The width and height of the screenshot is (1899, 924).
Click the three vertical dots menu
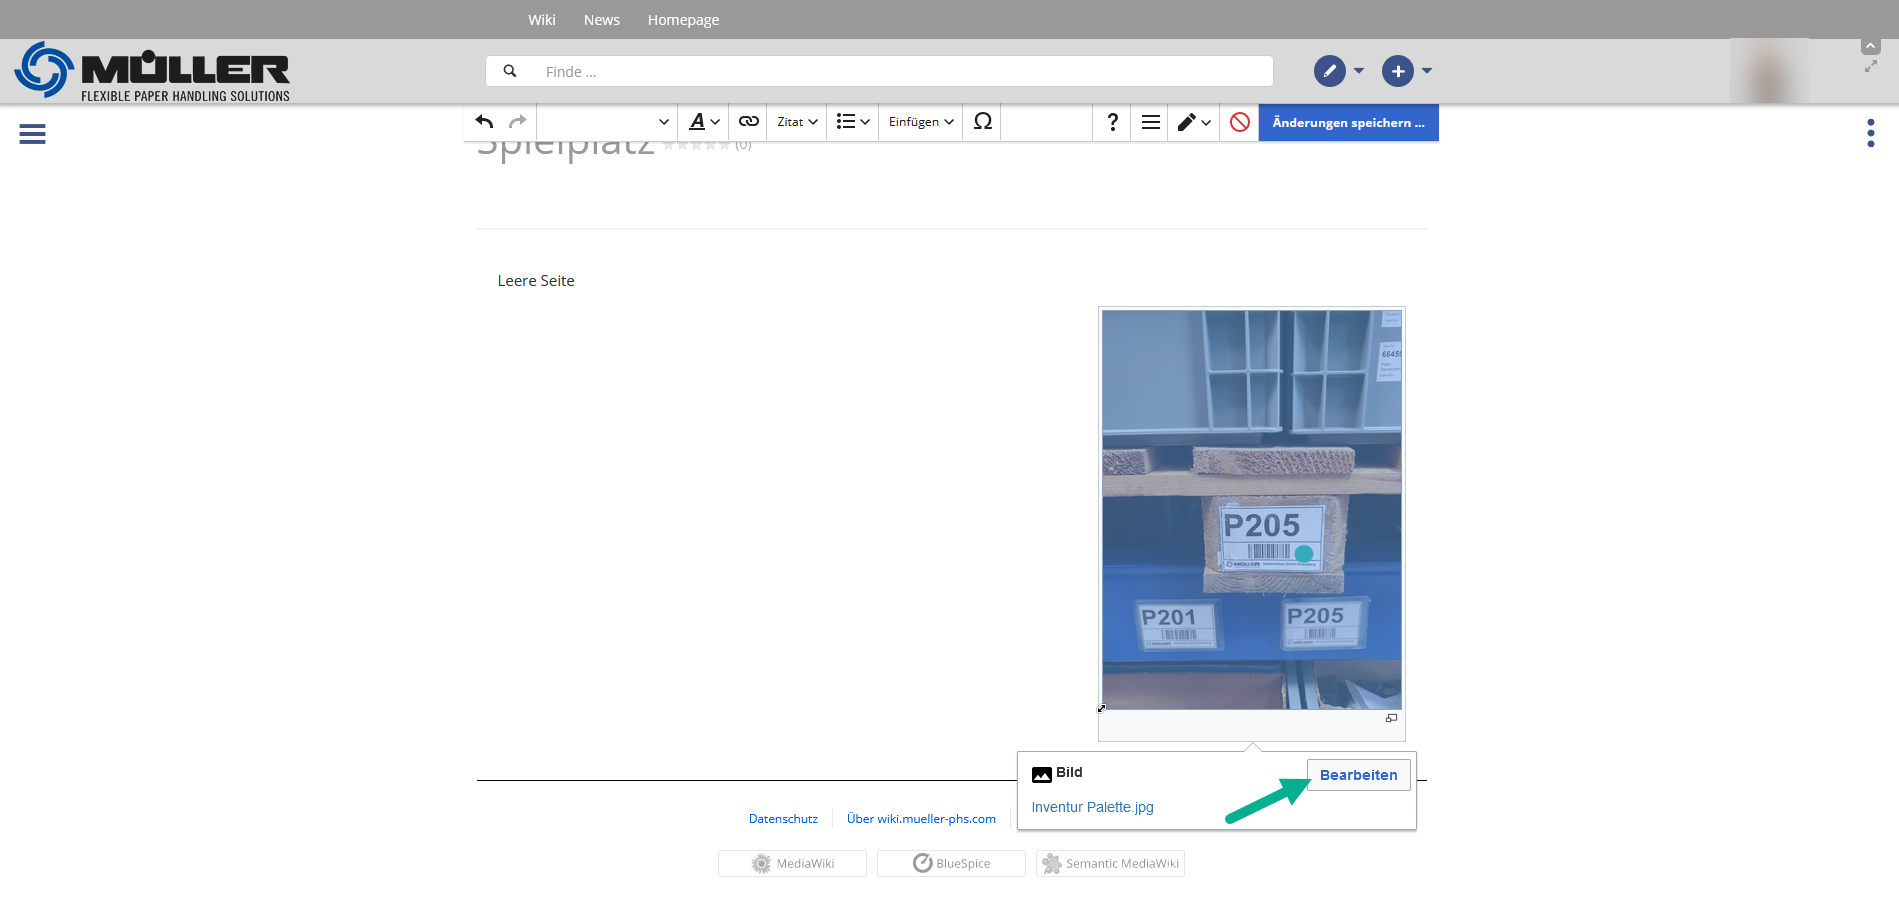1870,133
